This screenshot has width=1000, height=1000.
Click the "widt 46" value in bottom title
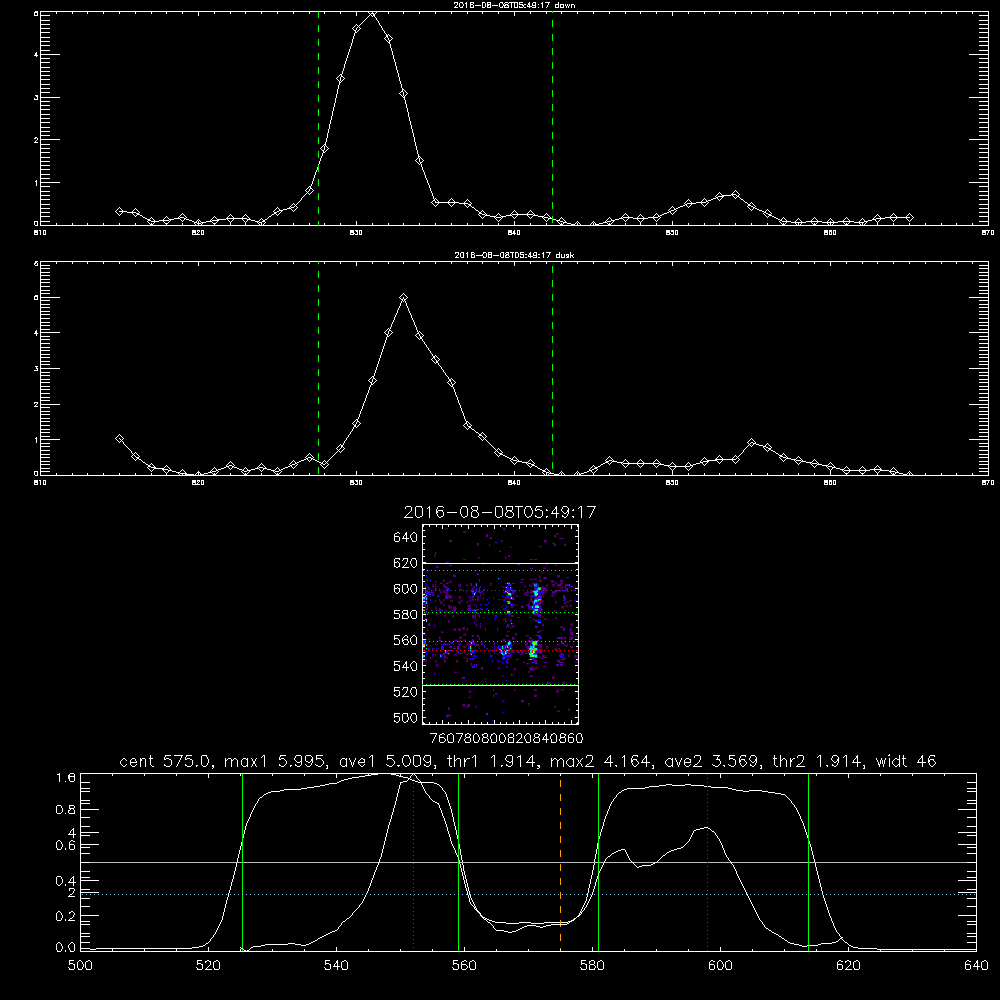click(906, 761)
